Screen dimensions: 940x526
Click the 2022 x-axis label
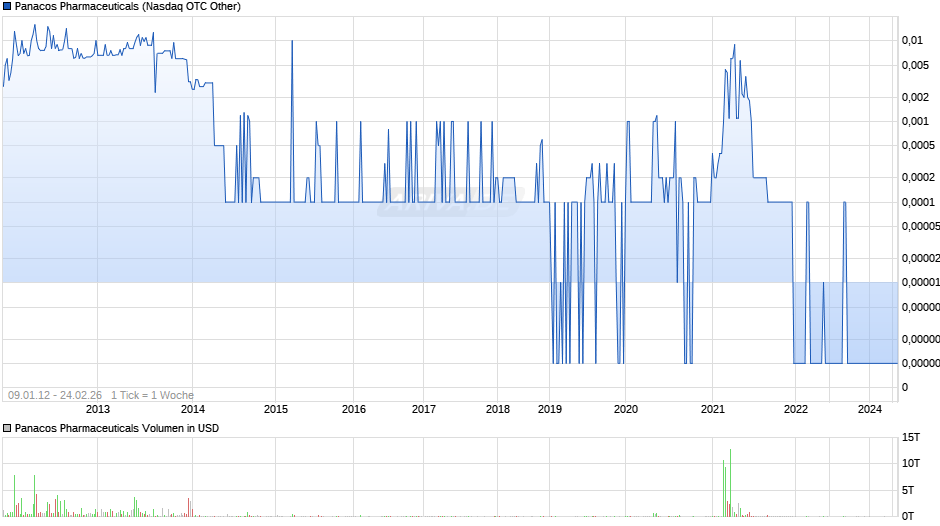pos(796,409)
